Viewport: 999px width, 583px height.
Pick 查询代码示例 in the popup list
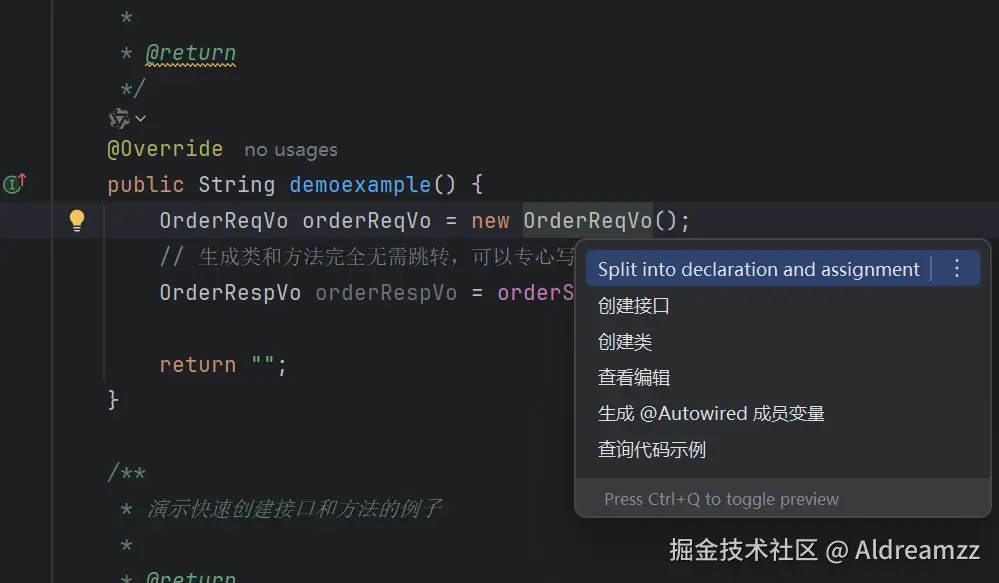point(652,450)
